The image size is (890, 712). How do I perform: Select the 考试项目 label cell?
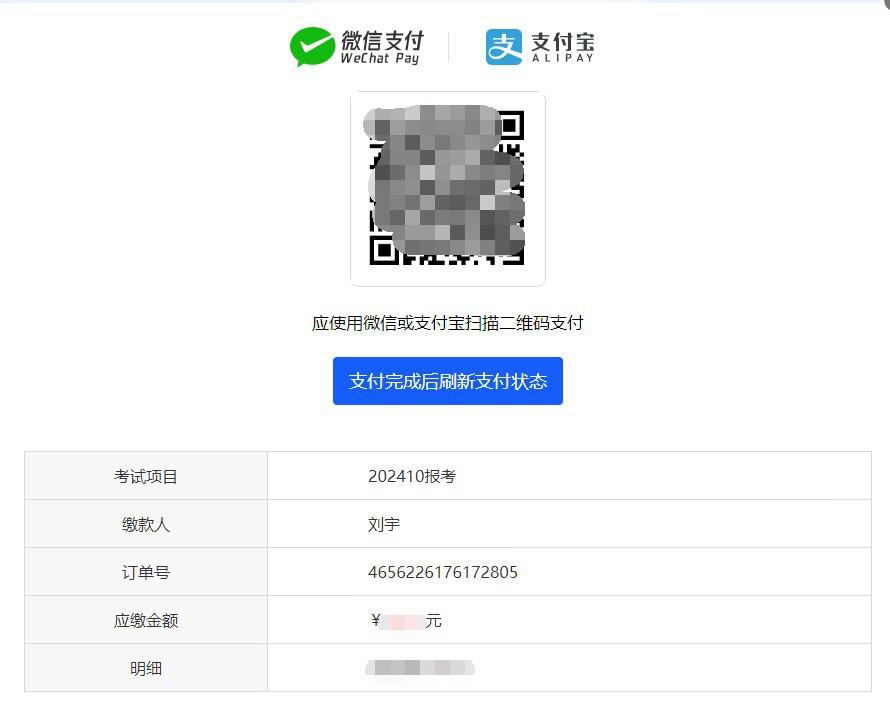(x=146, y=476)
